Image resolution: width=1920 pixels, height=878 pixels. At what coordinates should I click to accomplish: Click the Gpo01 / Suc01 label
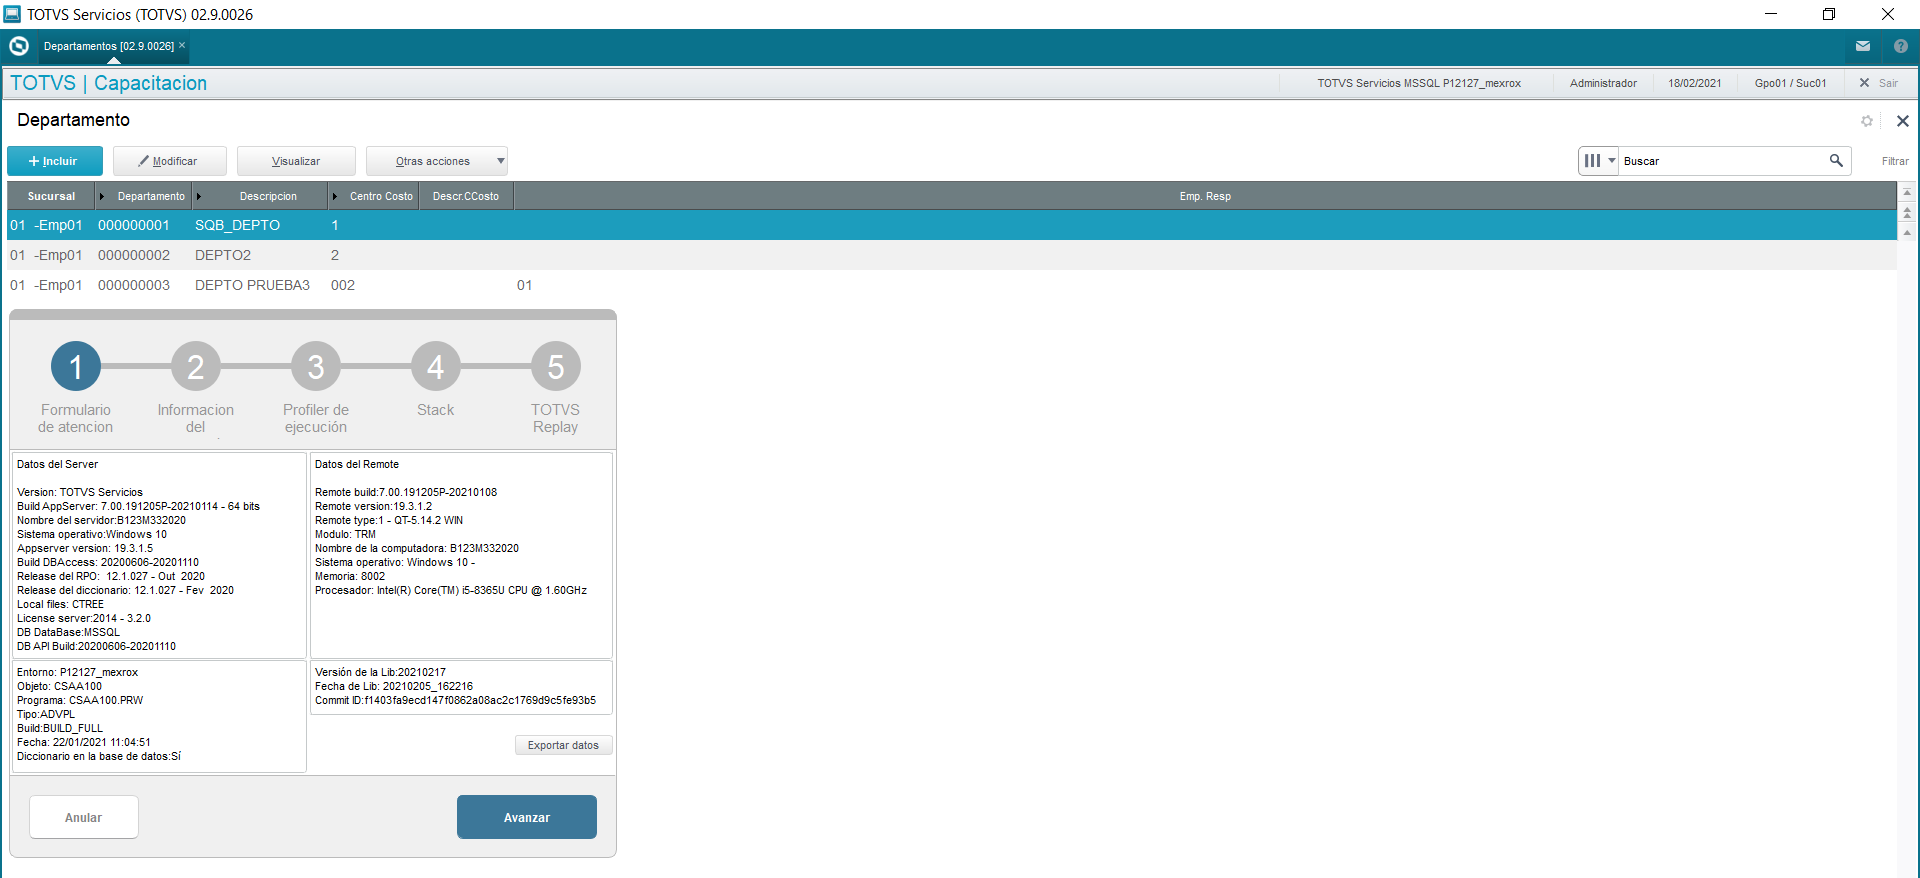tap(1790, 83)
